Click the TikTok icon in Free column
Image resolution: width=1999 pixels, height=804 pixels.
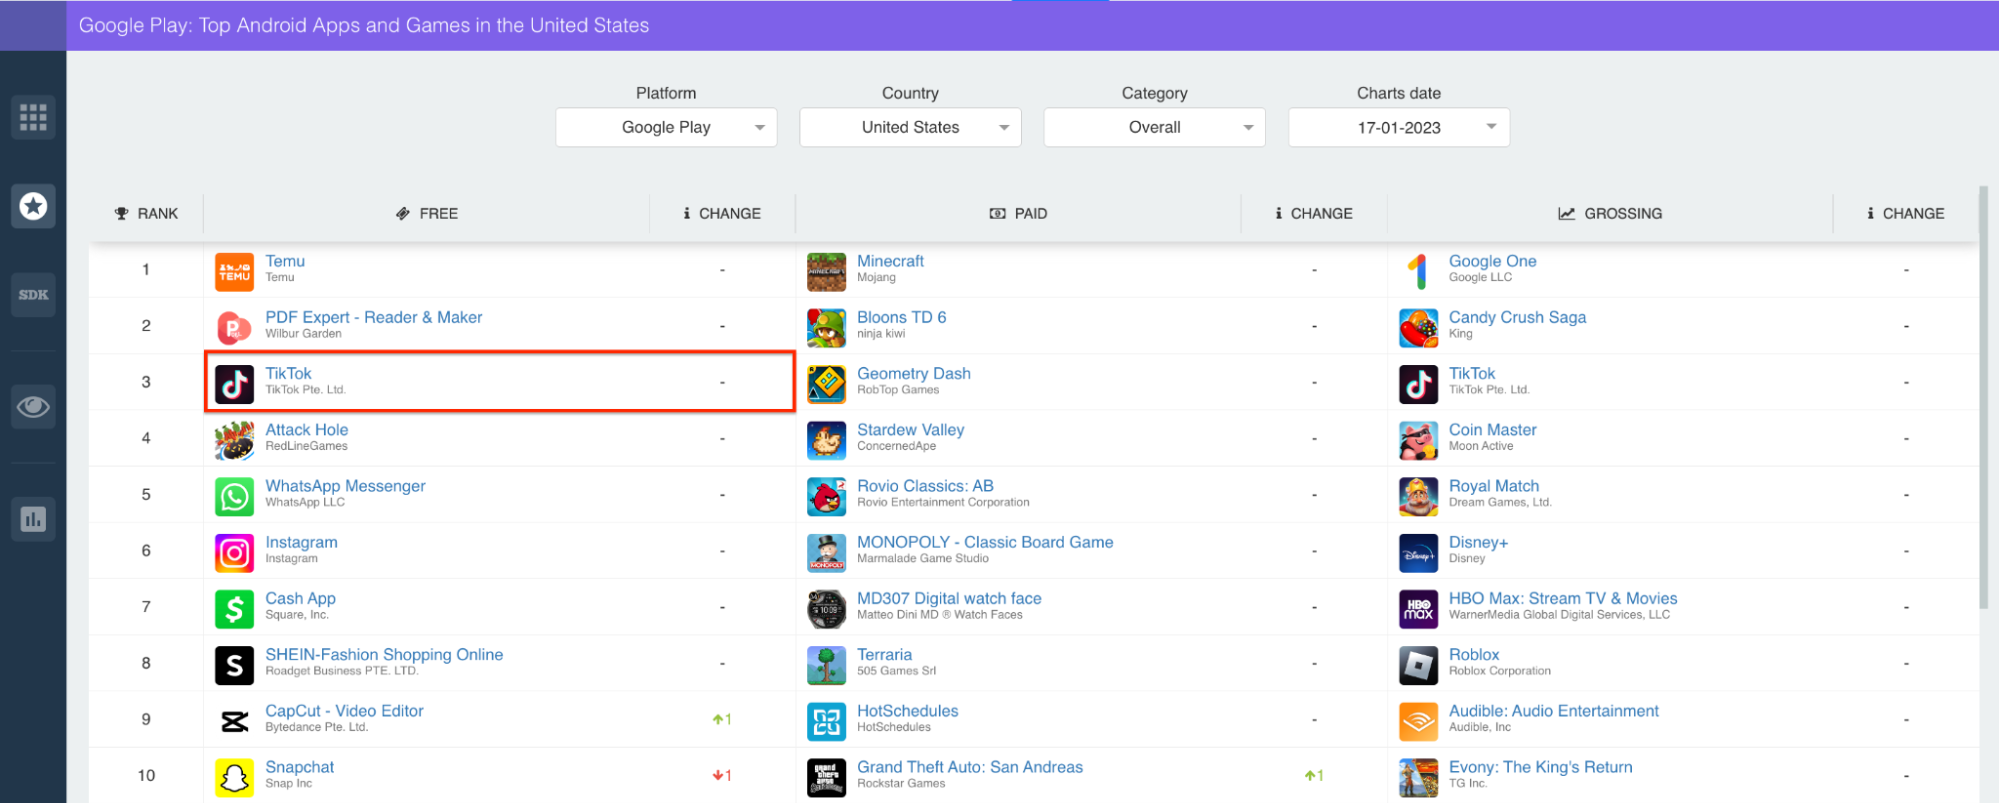(234, 384)
